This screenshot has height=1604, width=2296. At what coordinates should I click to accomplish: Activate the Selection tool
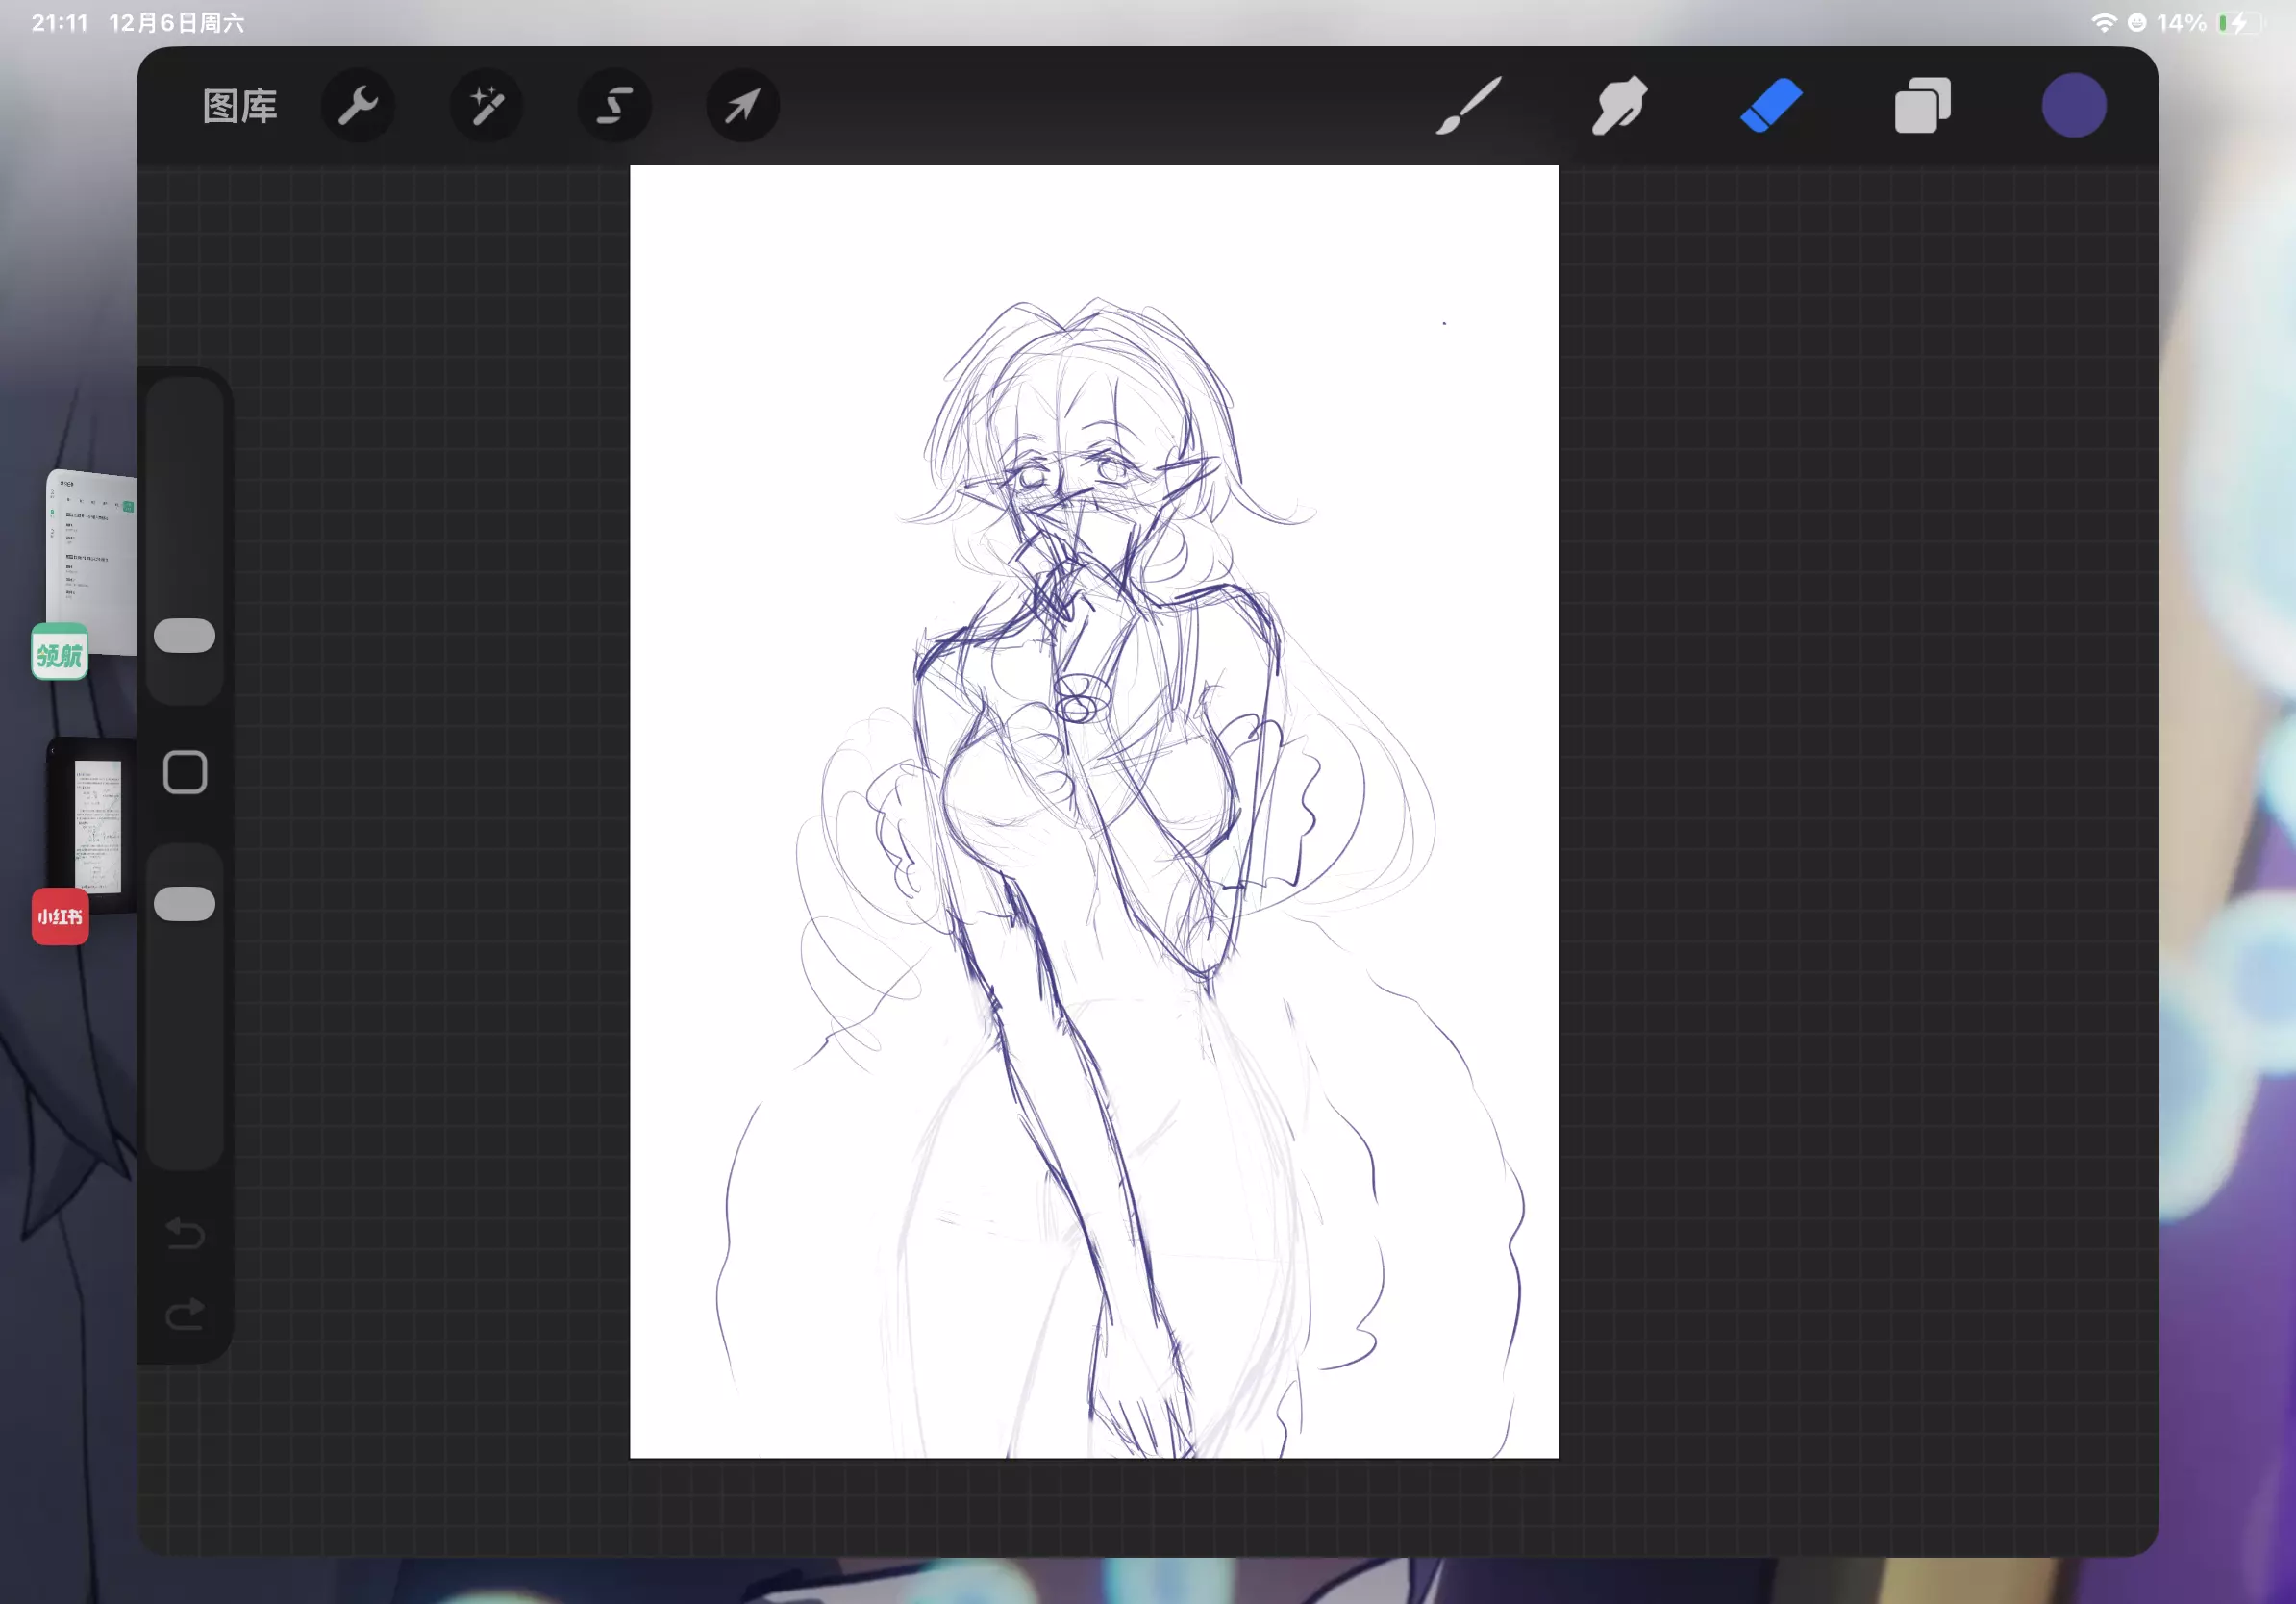coord(614,106)
